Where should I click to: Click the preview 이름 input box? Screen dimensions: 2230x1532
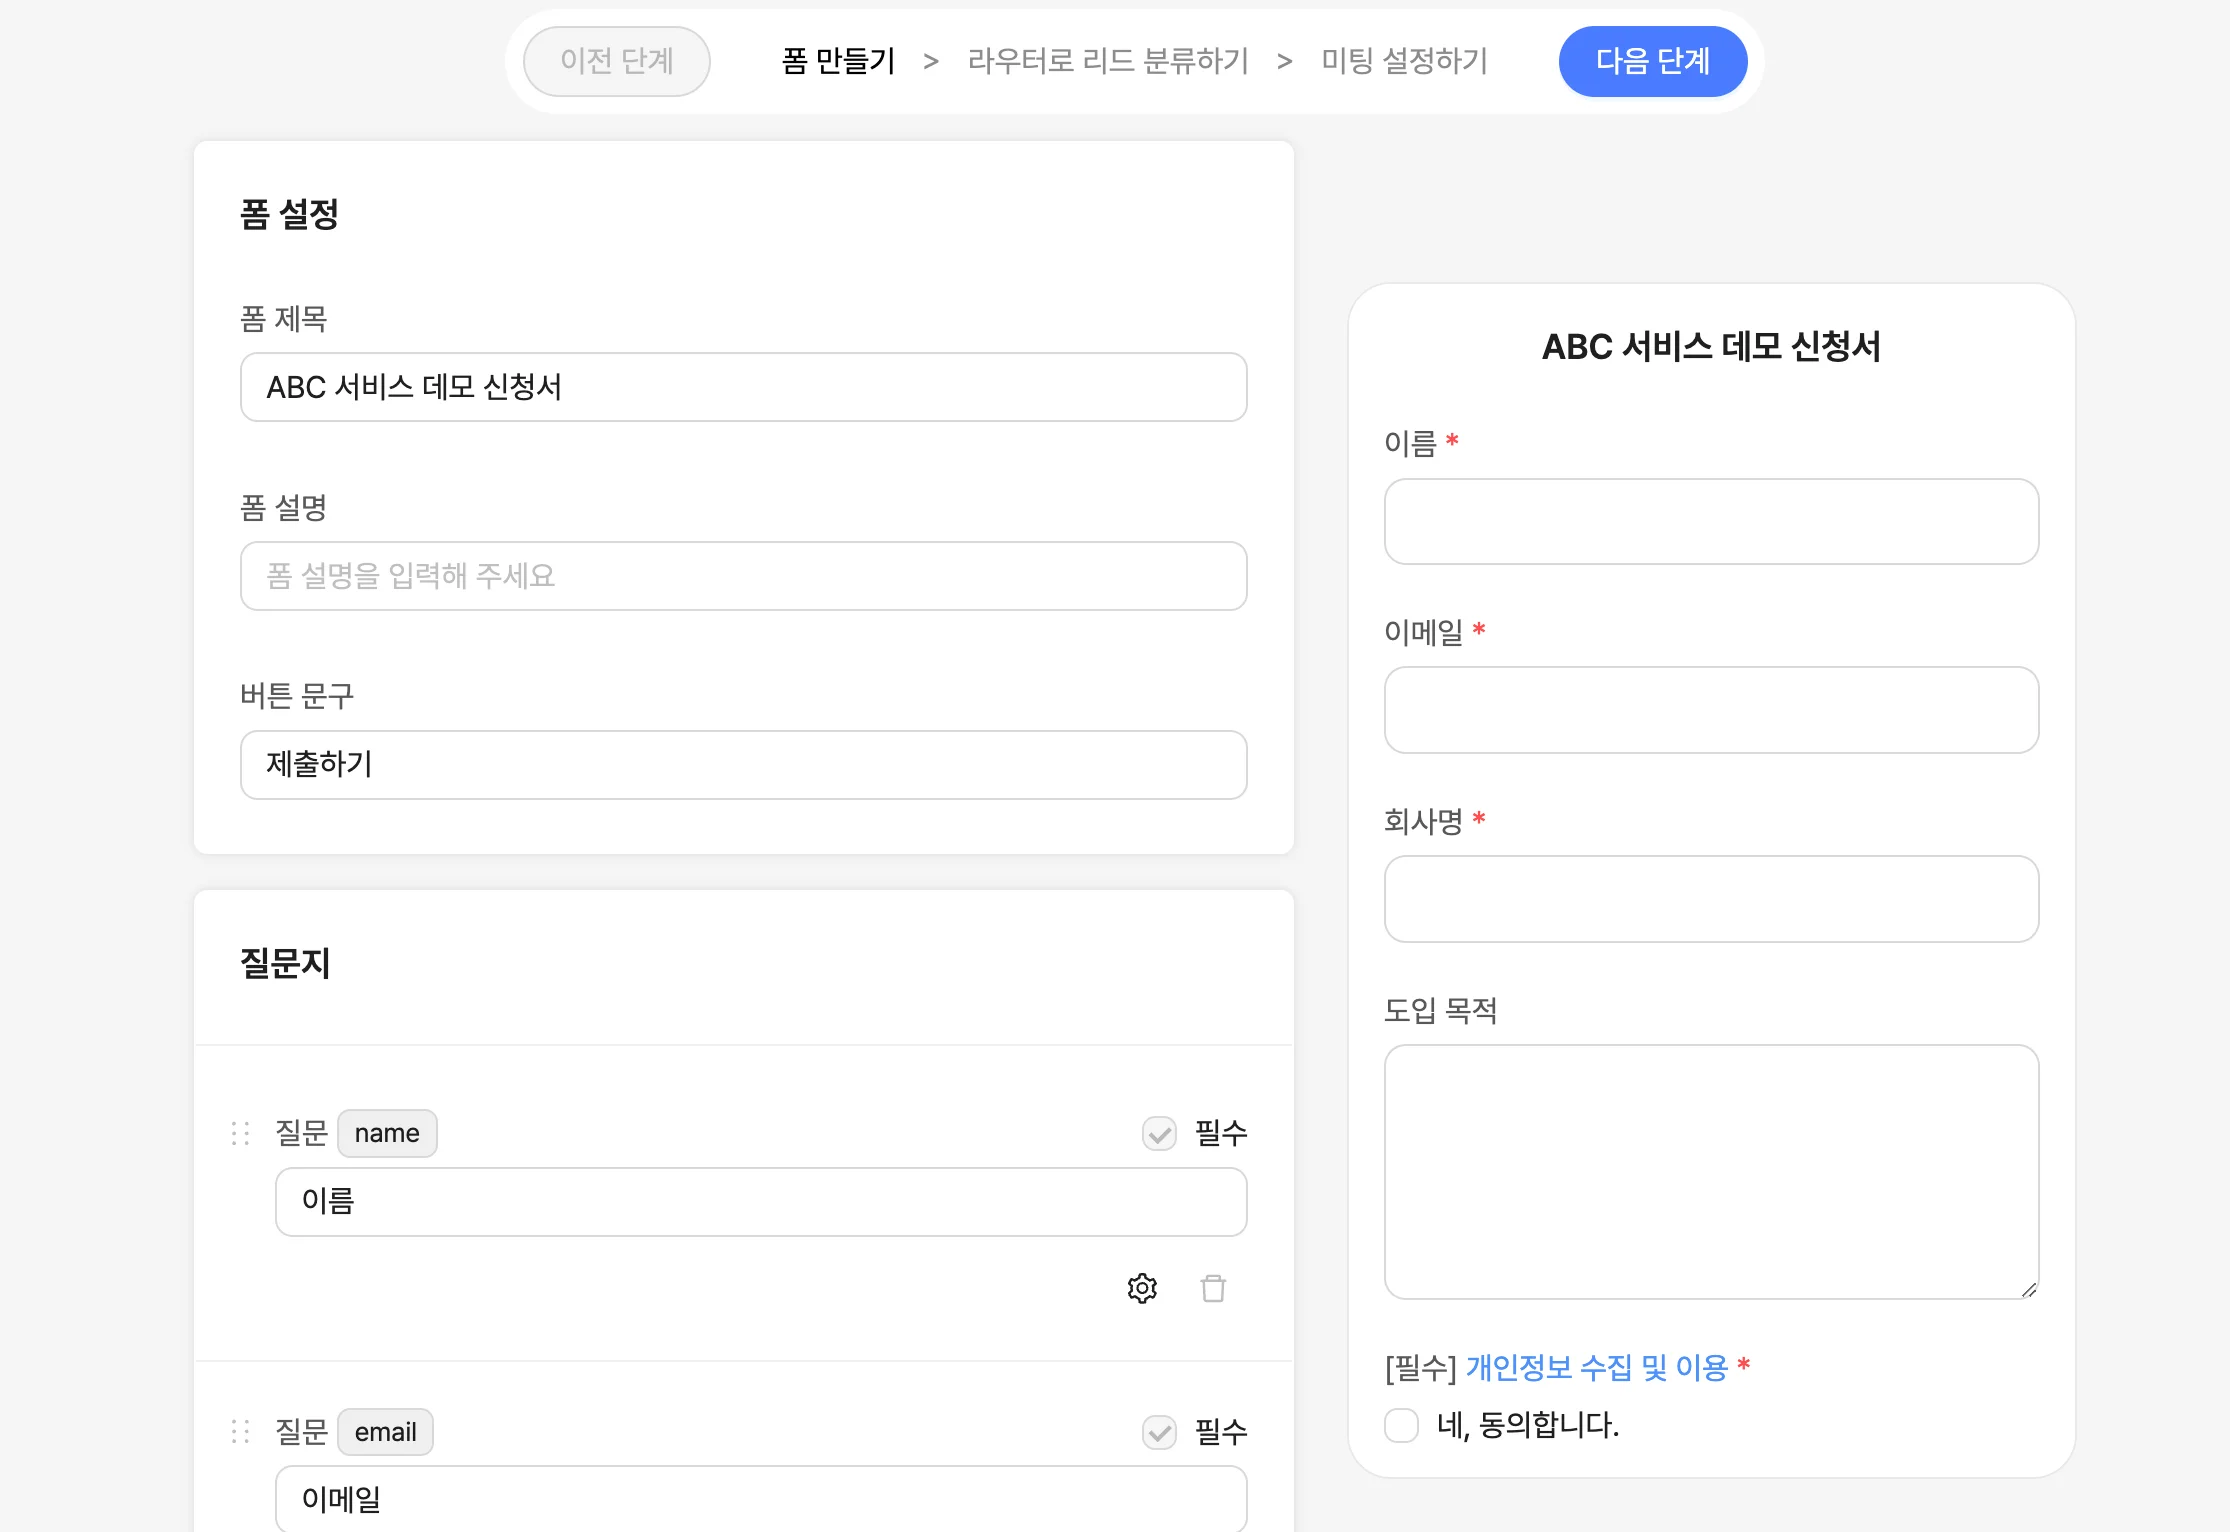(x=1712, y=522)
